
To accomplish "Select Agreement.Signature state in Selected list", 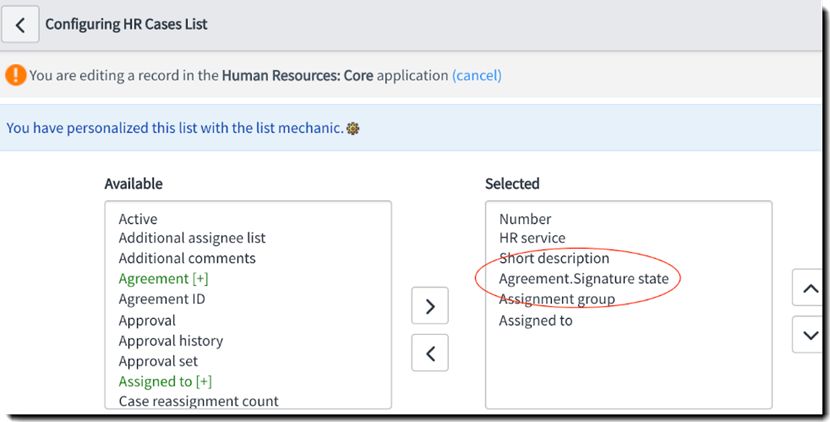I will [584, 279].
